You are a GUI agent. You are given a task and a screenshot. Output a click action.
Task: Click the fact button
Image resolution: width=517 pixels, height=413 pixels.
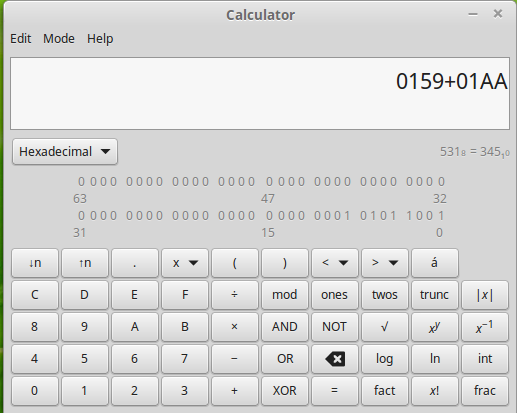pos(385,391)
